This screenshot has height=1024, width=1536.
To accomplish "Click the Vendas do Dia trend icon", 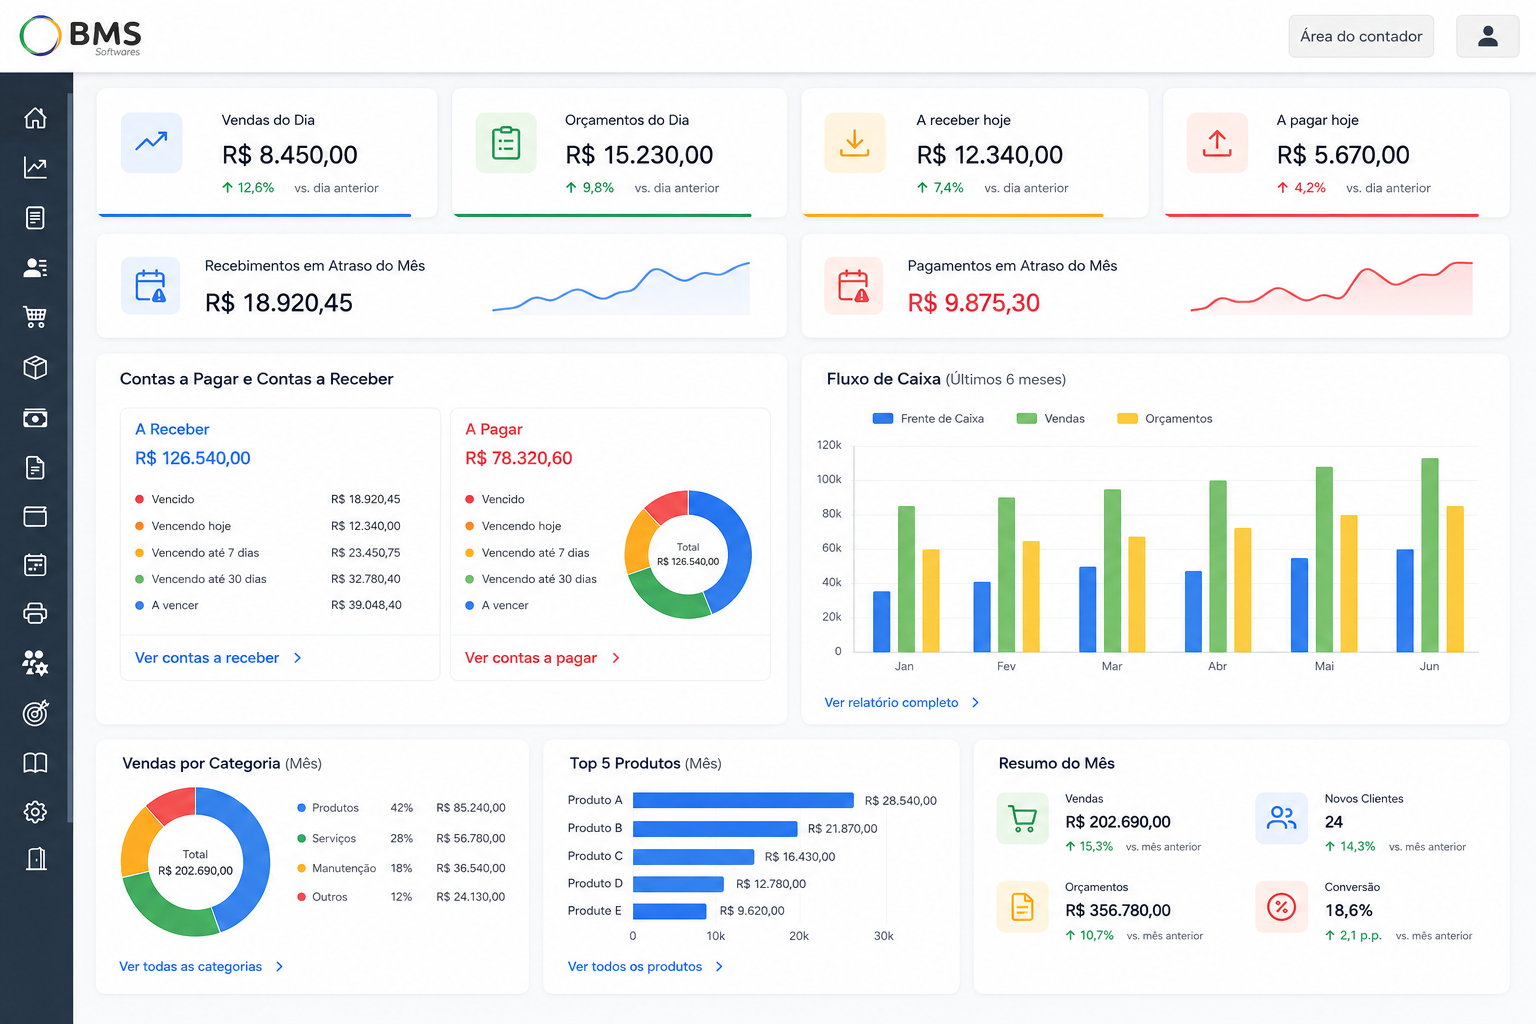I will point(152,143).
